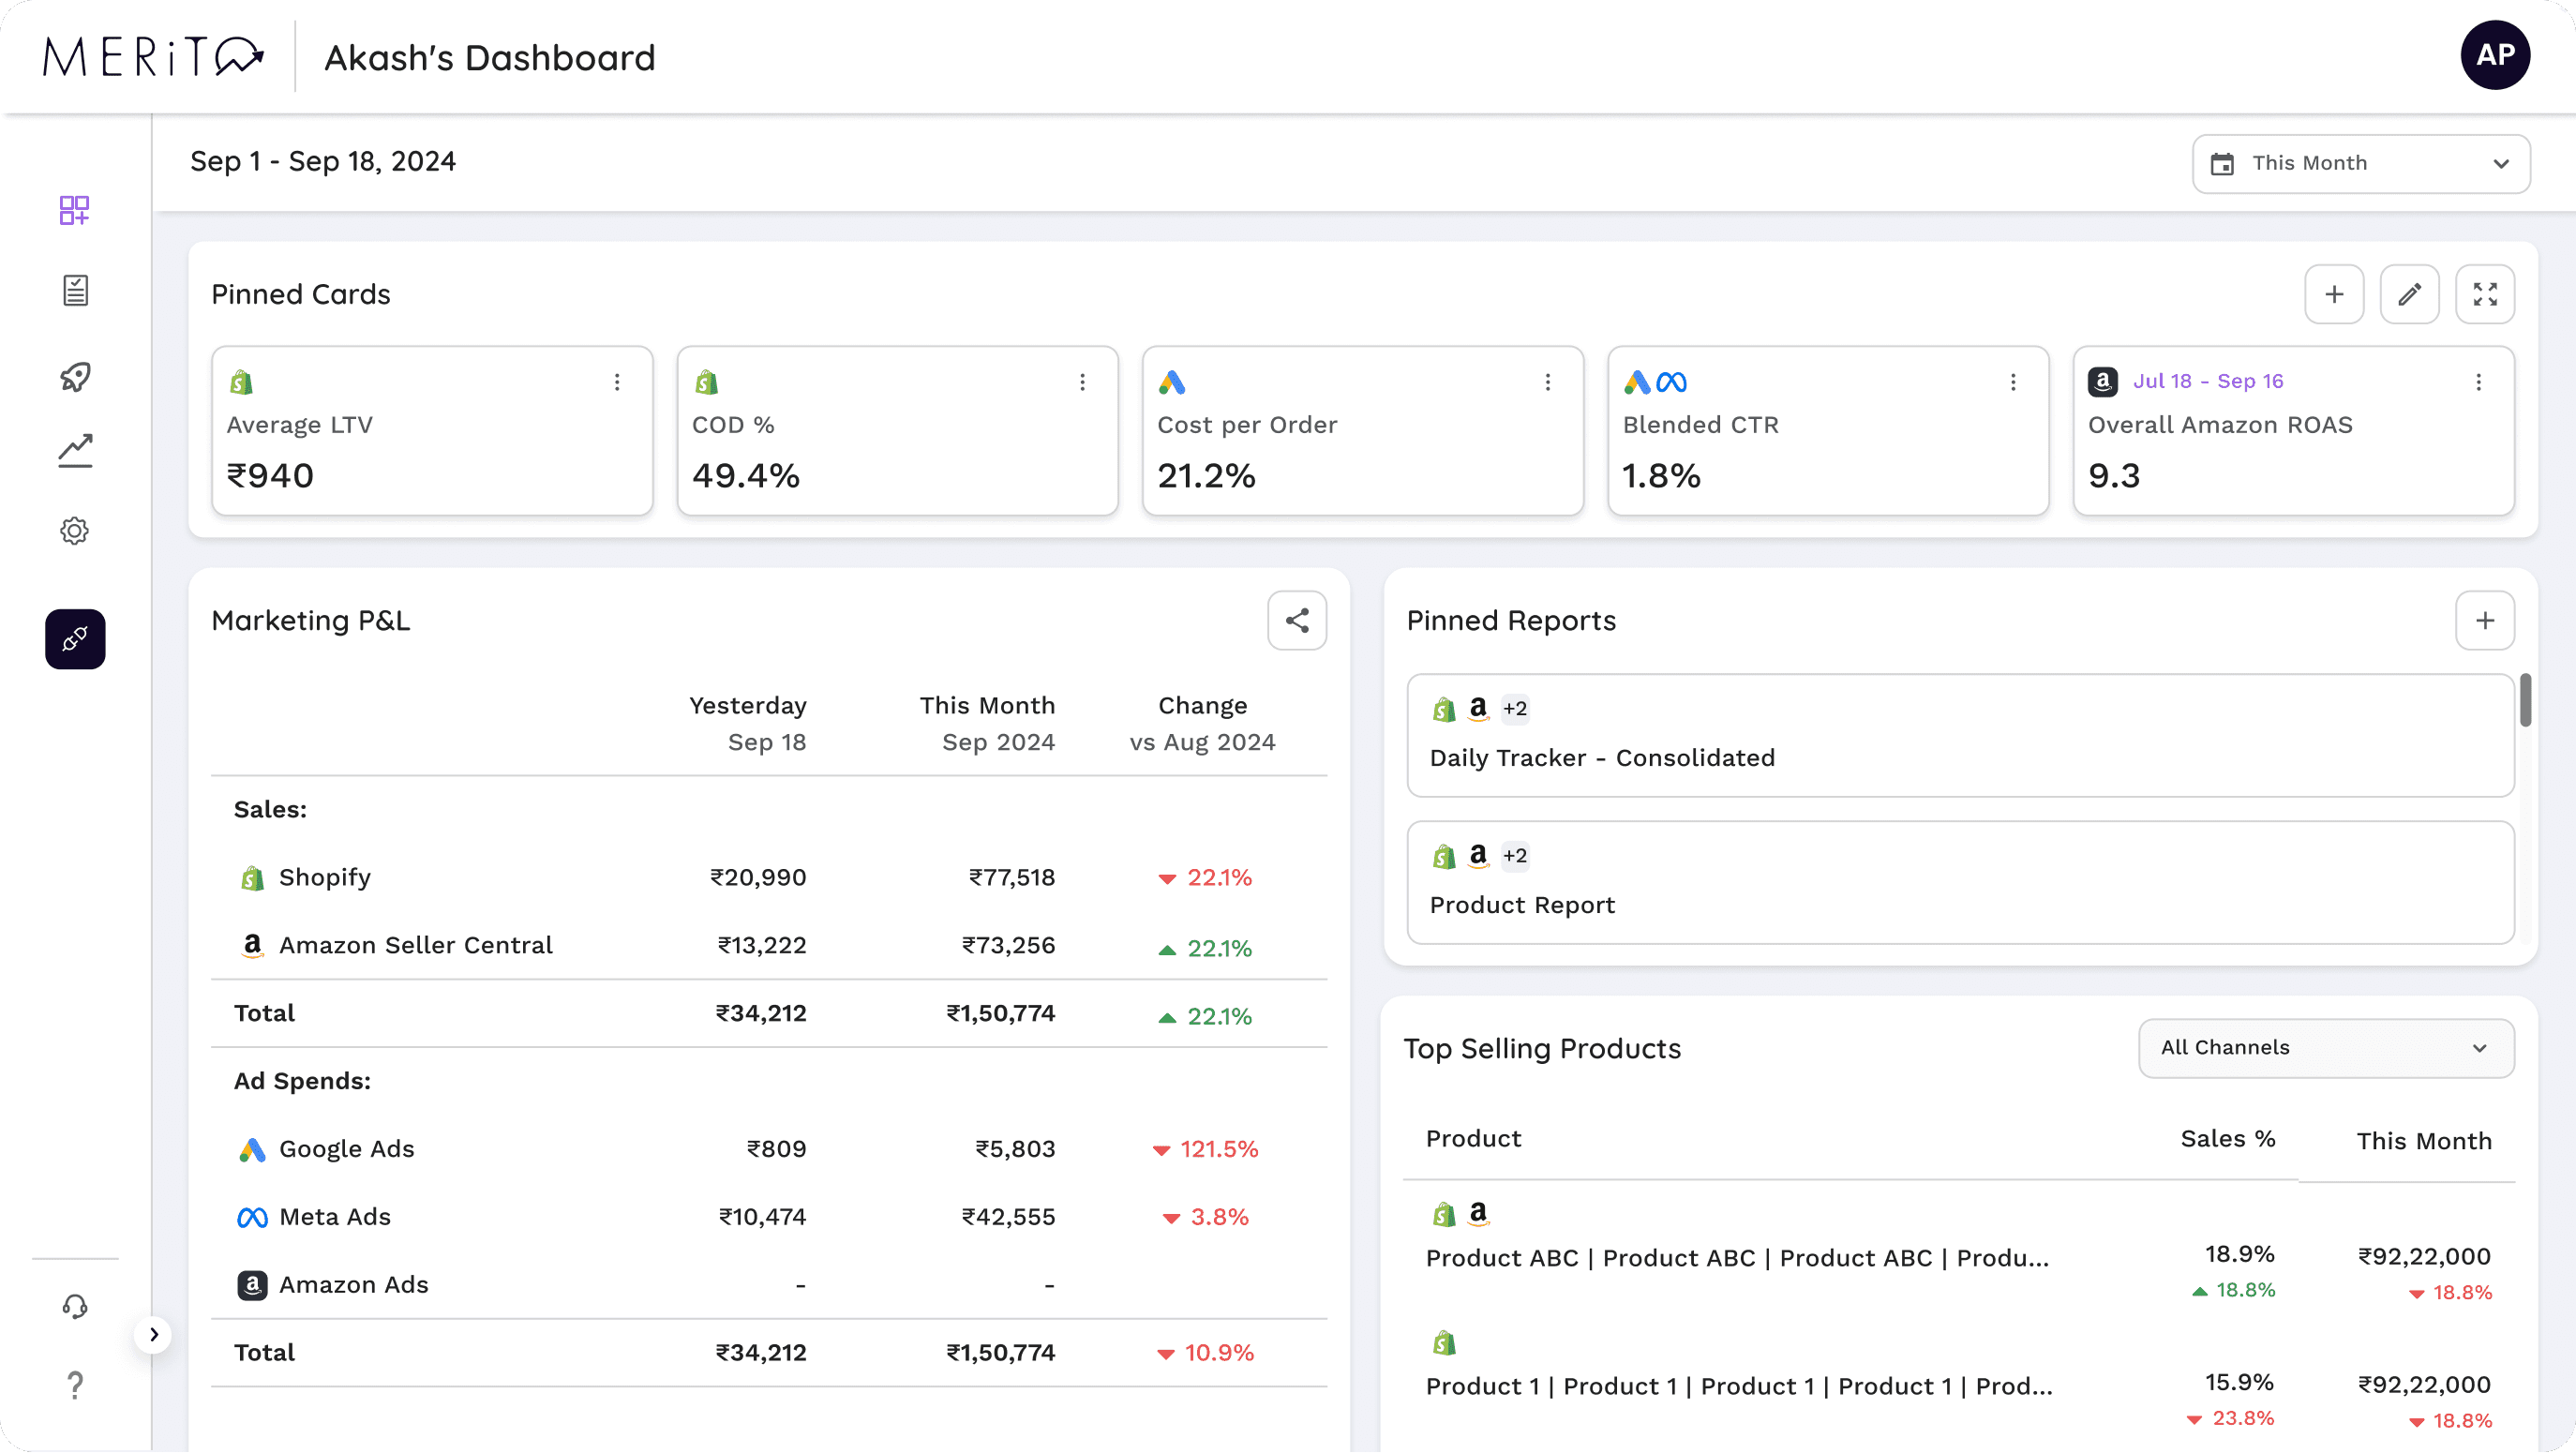Click the rocket launch icon in sidebar
This screenshot has width=2576, height=1453.
75,376
